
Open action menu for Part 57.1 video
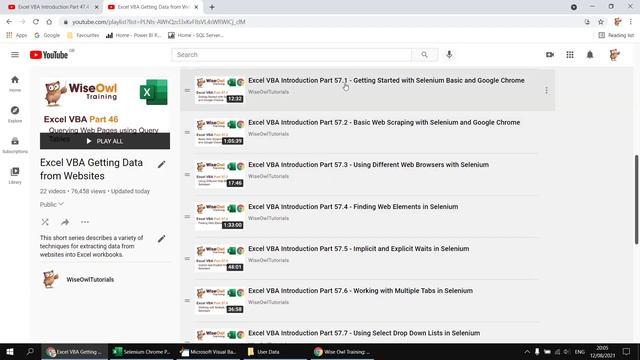546,90
